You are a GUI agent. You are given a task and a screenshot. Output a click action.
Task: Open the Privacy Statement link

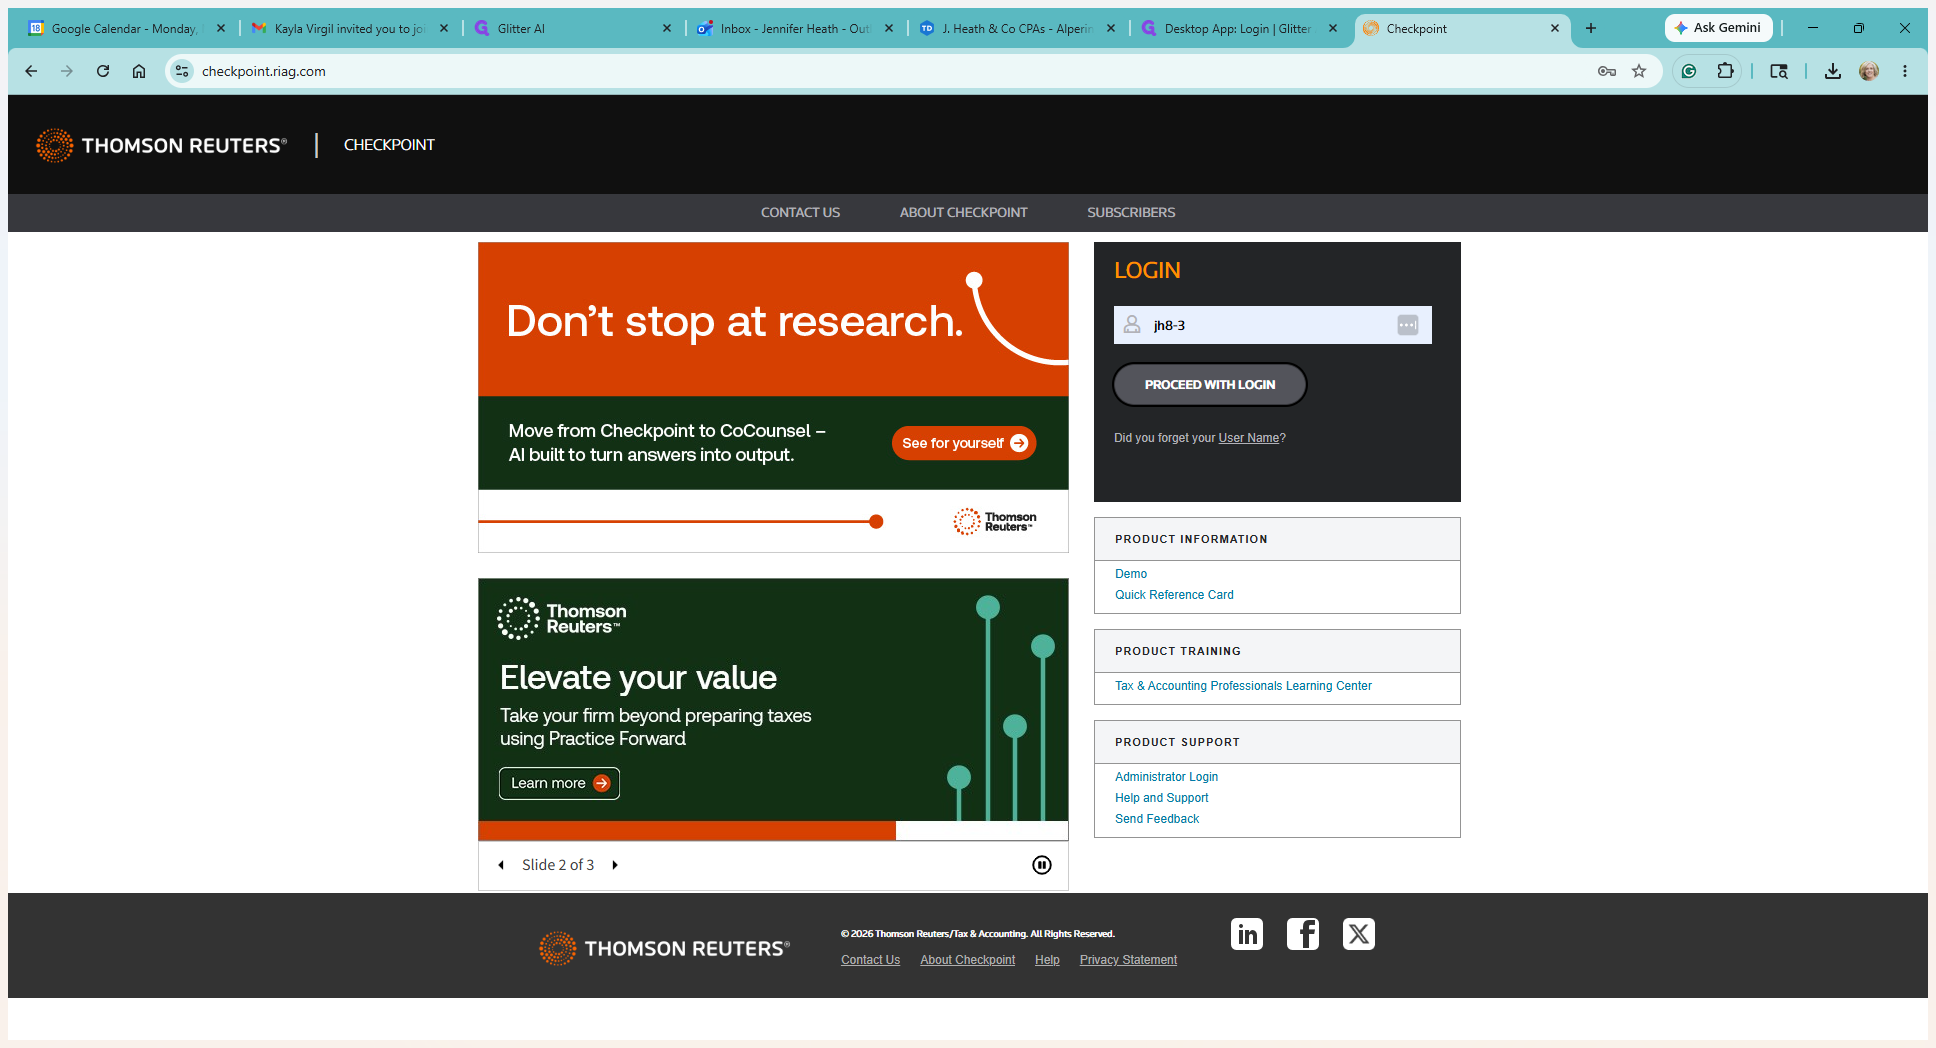tap(1128, 960)
